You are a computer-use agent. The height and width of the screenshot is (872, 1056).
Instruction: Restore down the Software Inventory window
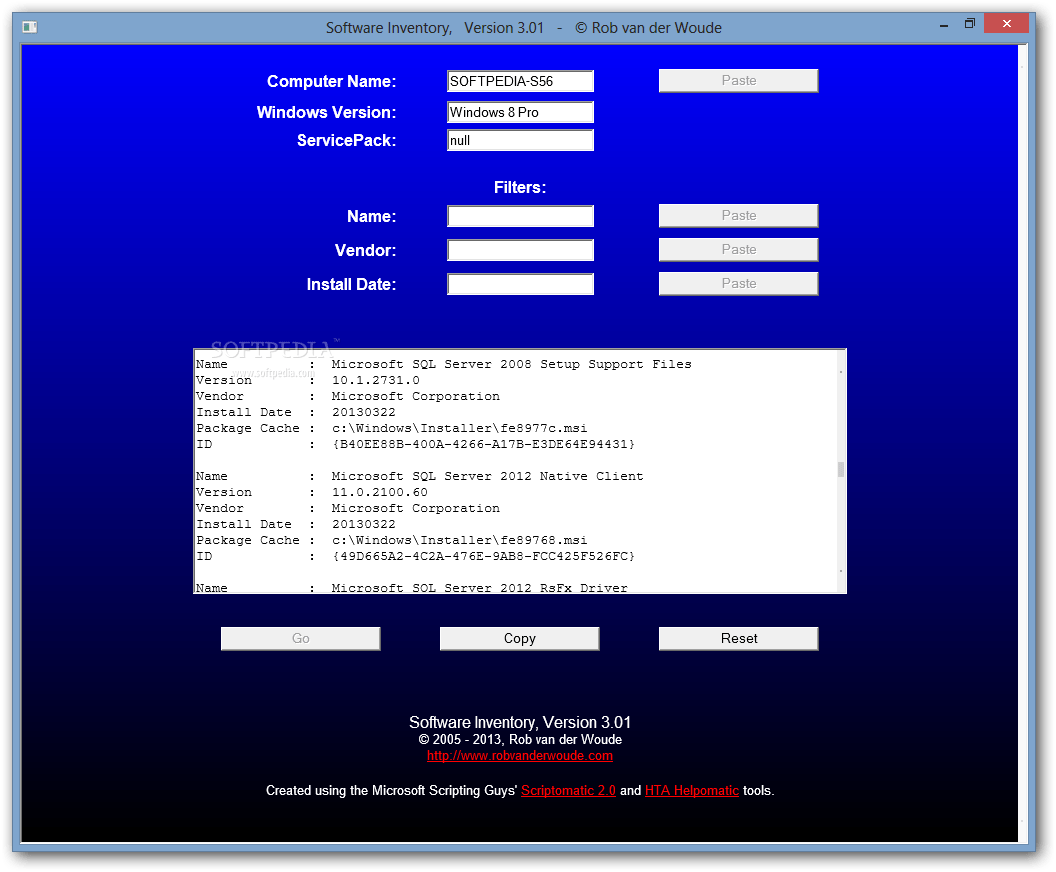pos(970,24)
